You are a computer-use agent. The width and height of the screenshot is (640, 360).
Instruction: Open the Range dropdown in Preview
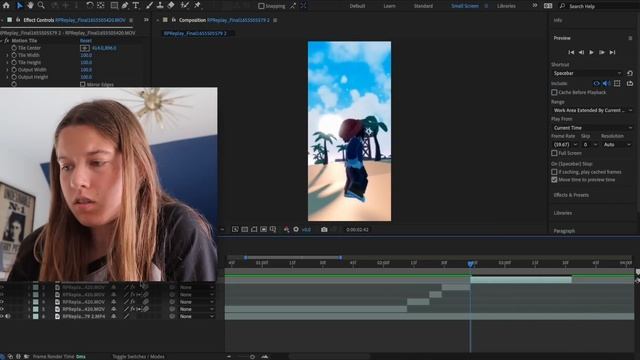[592, 110]
